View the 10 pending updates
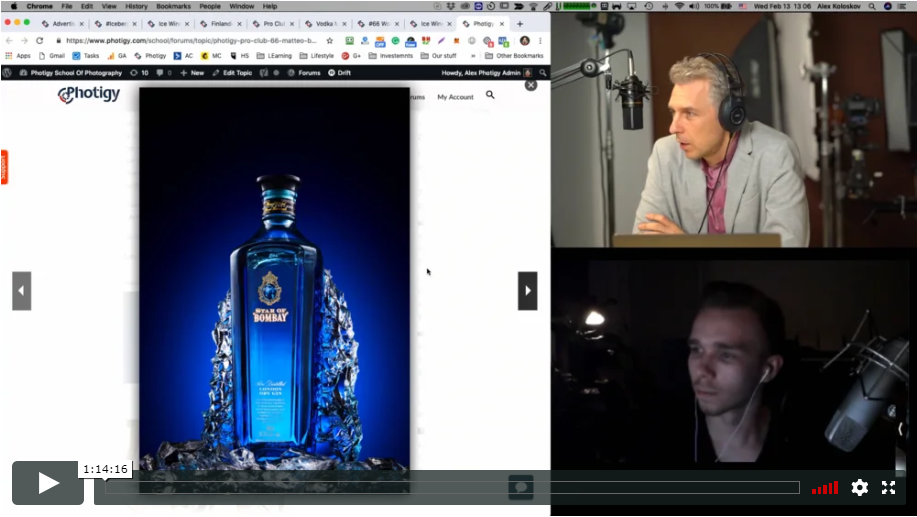This screenshot has height=517, width=917. [139, 73]
